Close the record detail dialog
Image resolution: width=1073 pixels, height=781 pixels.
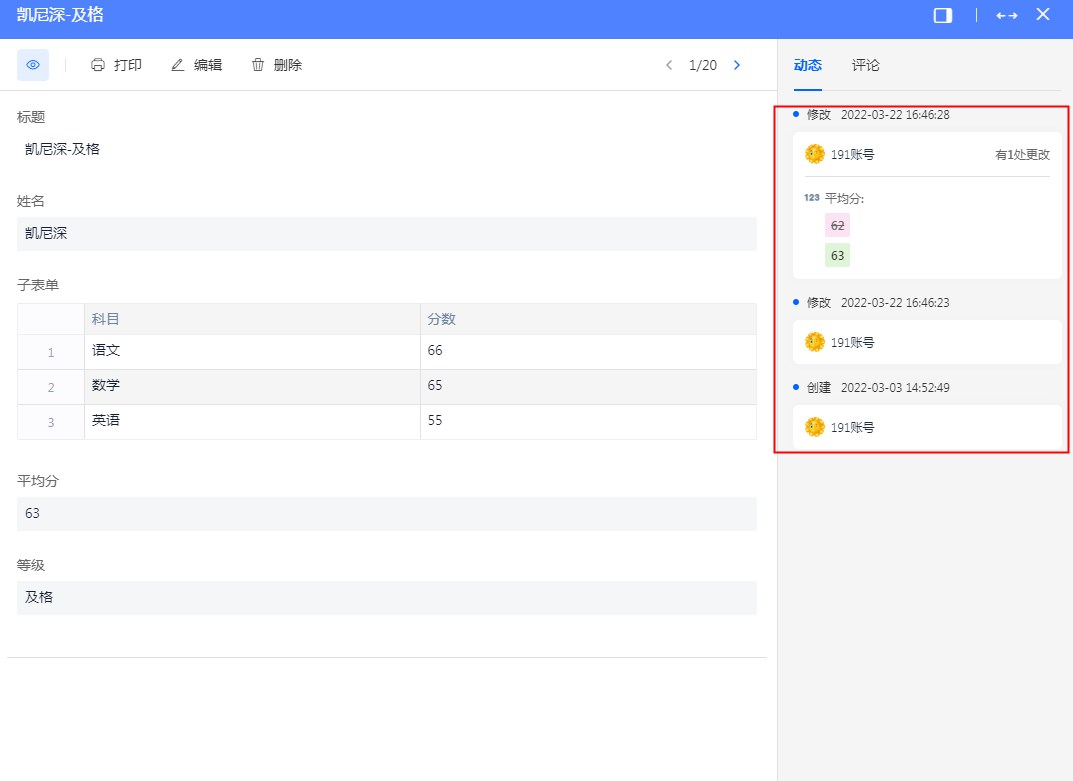(1043, 14)
